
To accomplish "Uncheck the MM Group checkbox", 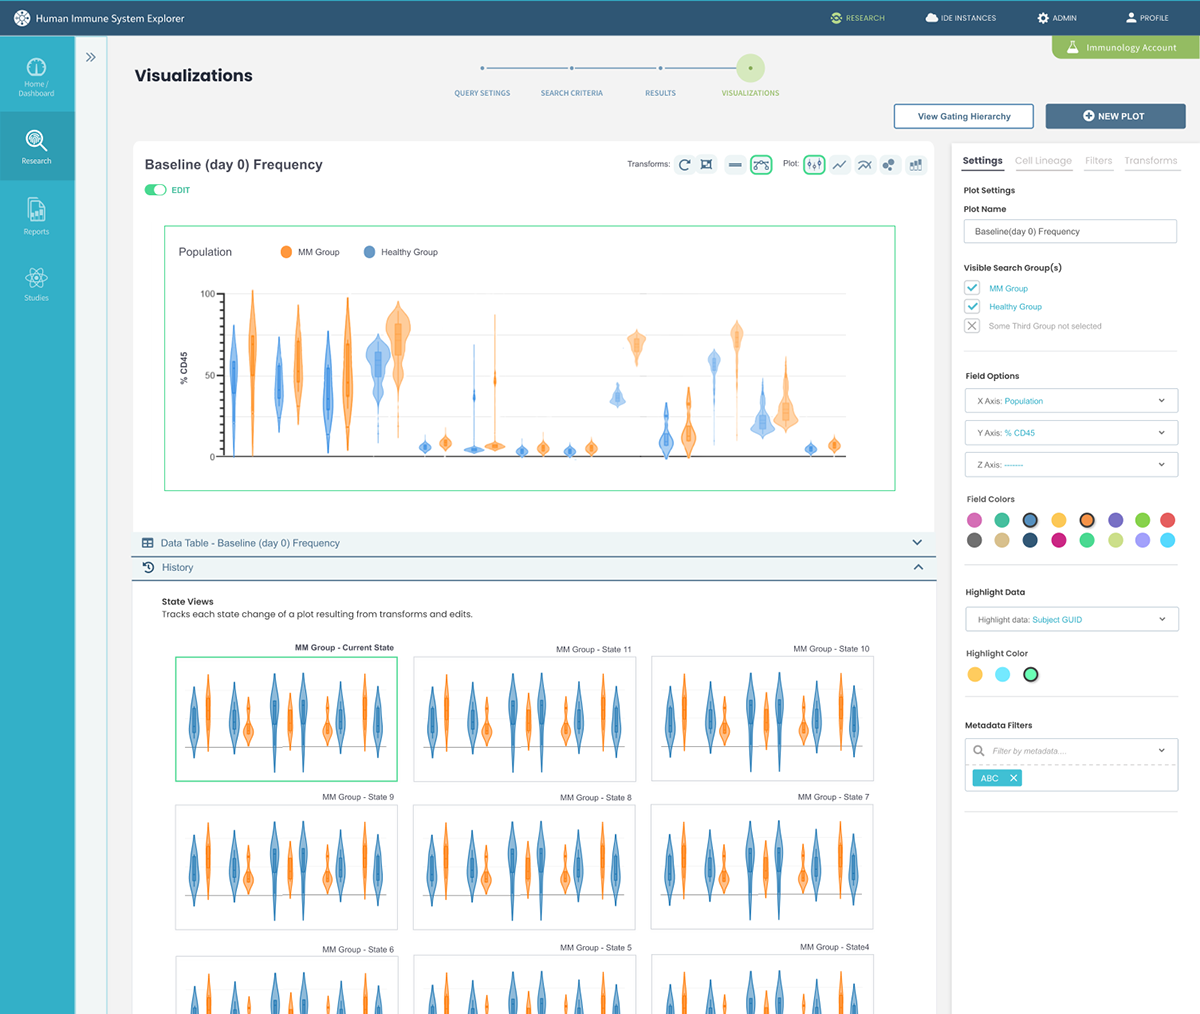I will [972, 288].
